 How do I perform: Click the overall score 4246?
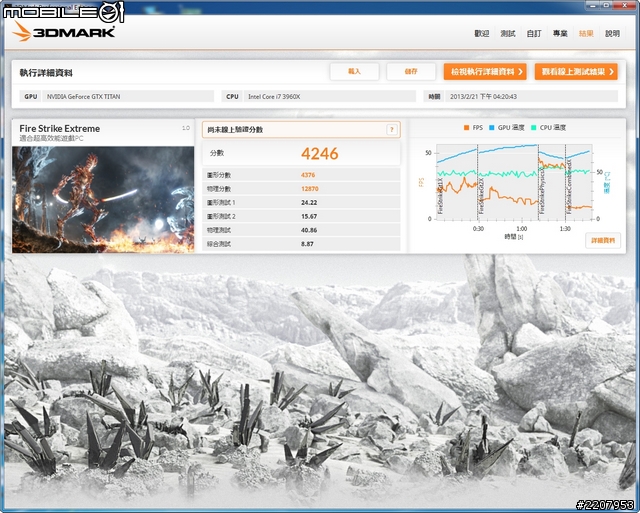[320, 154]
